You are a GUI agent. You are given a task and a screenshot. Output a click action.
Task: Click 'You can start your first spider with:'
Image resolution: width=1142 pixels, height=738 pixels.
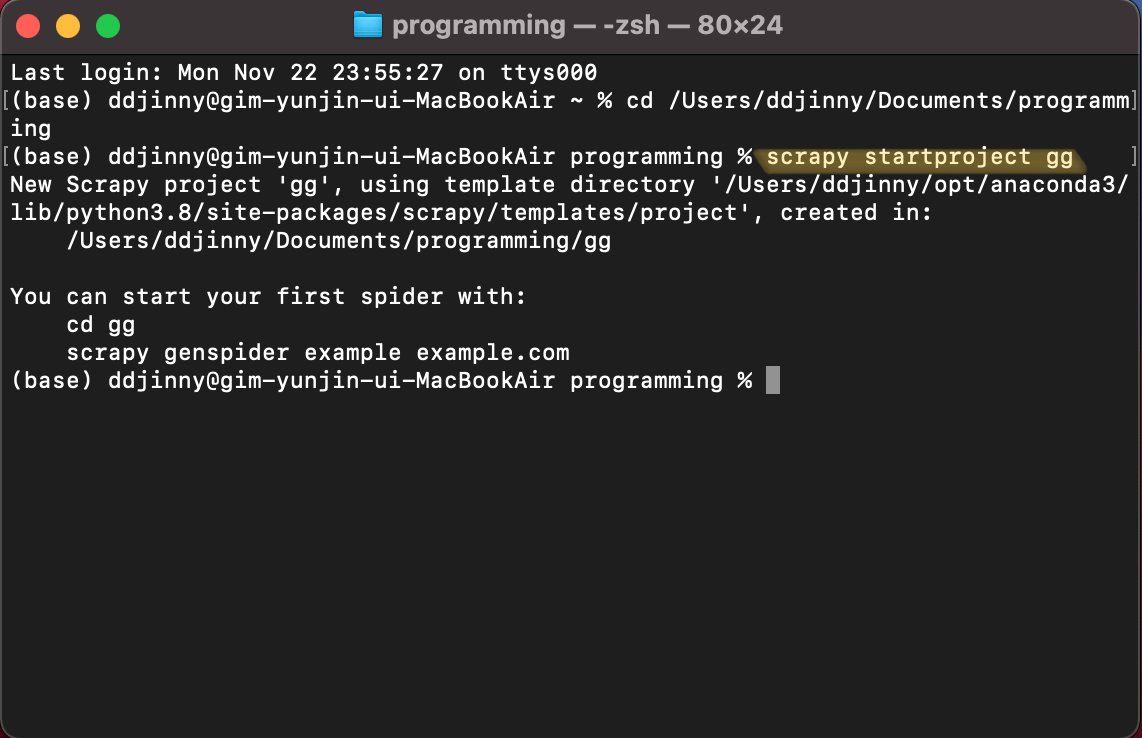tap(268, 297)
